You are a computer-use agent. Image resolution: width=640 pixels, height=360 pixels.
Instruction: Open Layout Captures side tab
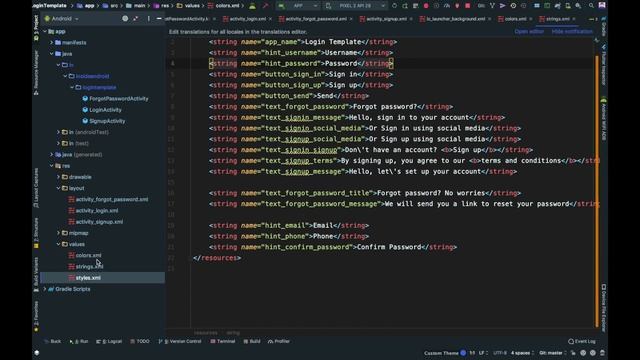click(36, 188)
